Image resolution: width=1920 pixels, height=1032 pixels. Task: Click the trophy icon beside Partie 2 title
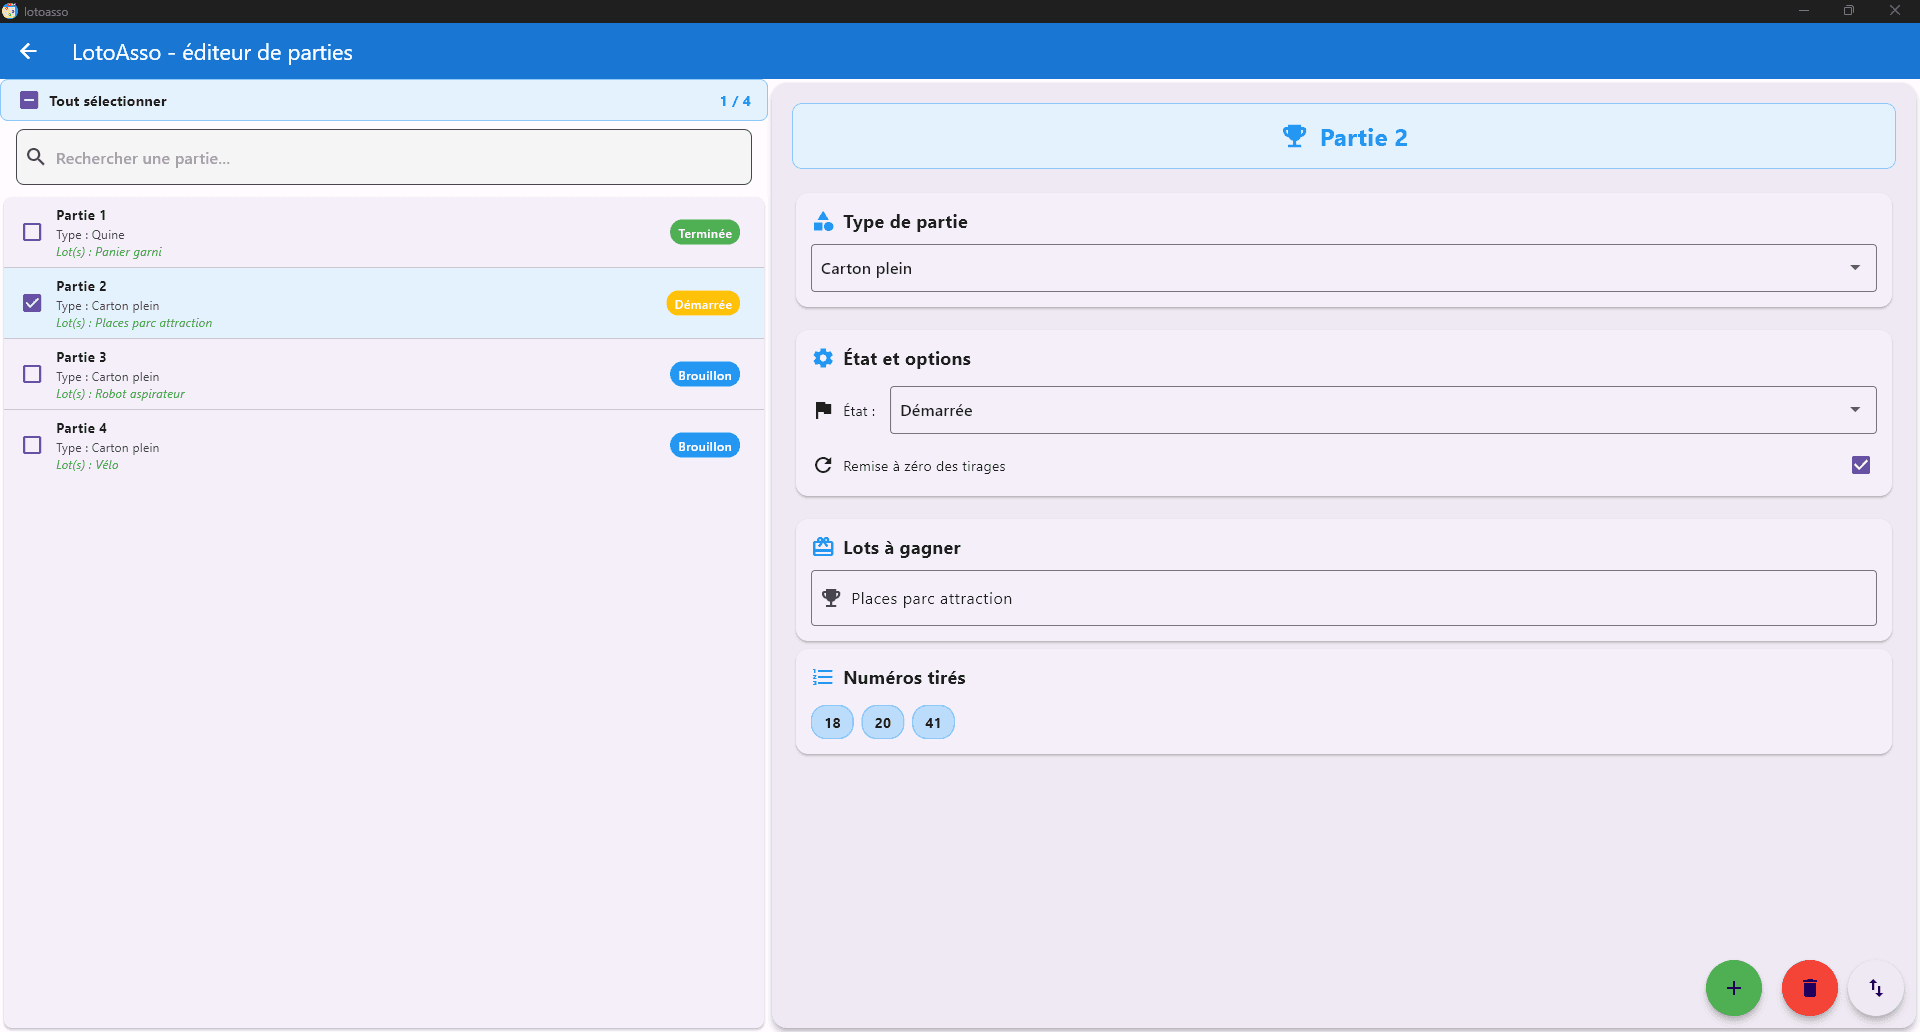1294,137
